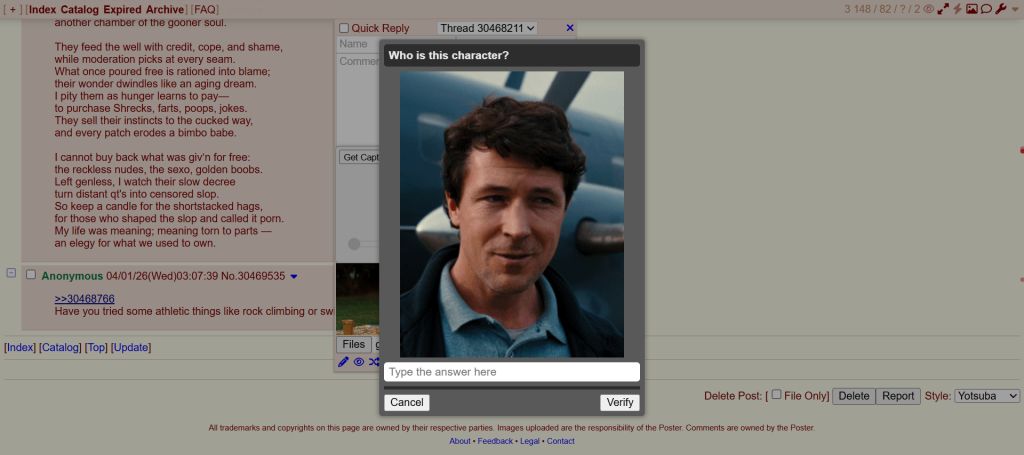Click the Get Captcha button
This screenshot has width=1024, height=455.
click(x=360, y=157)
